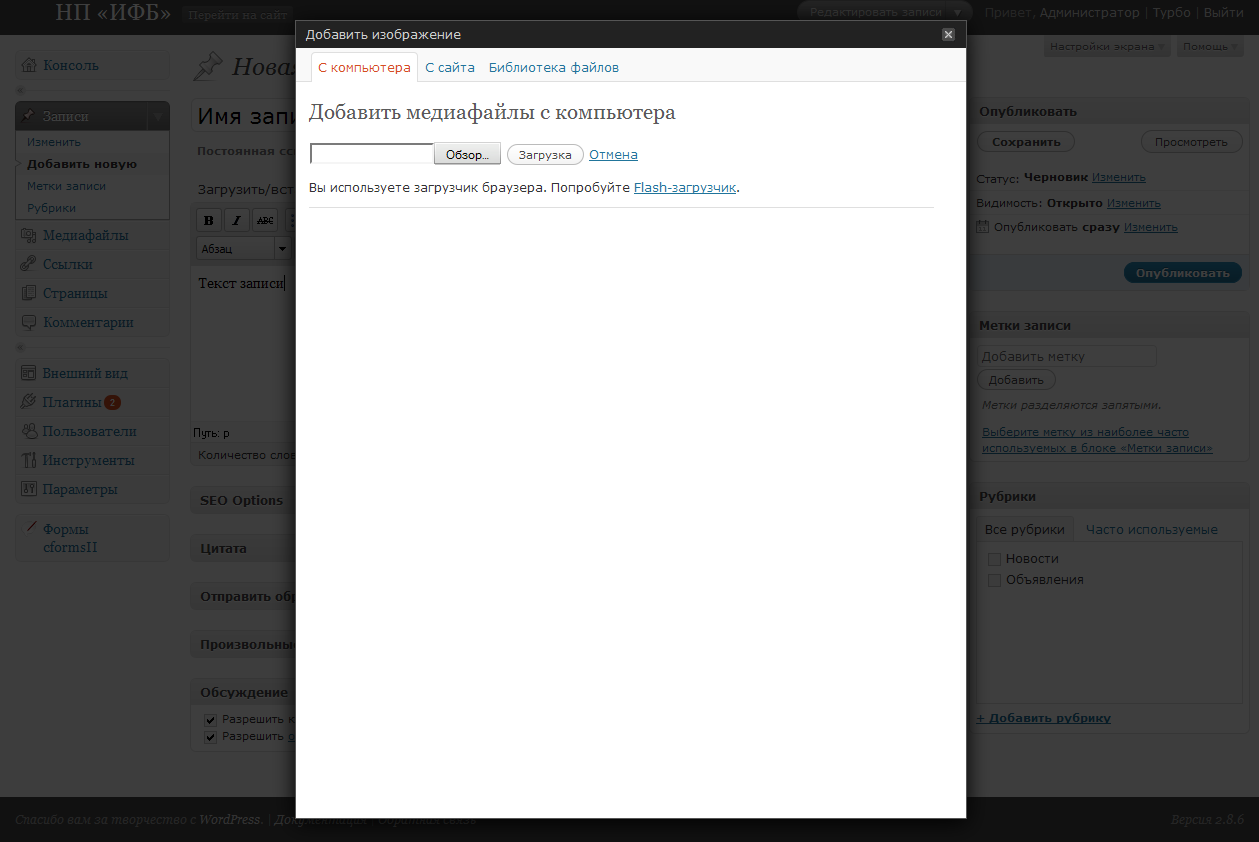Open the Абзац paragraph format dropdown

pyautogui.click(x=282, y=248)
